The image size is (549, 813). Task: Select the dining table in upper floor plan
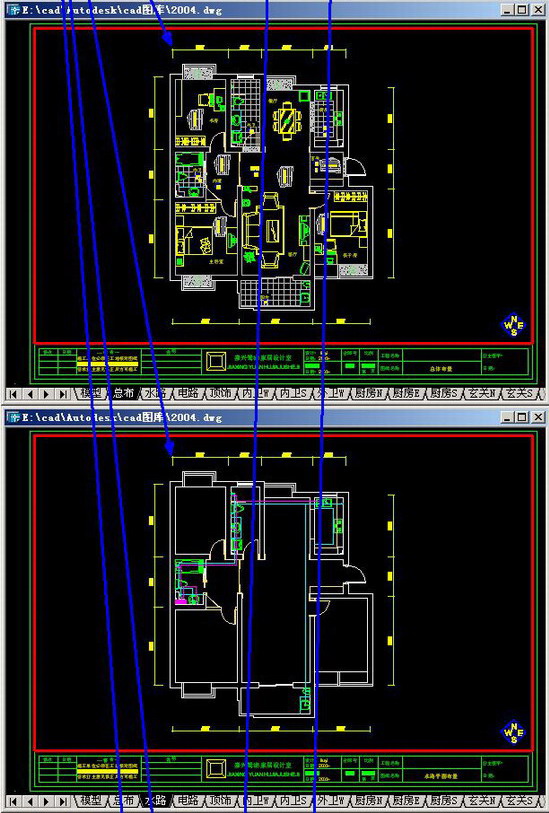[288, 122]
